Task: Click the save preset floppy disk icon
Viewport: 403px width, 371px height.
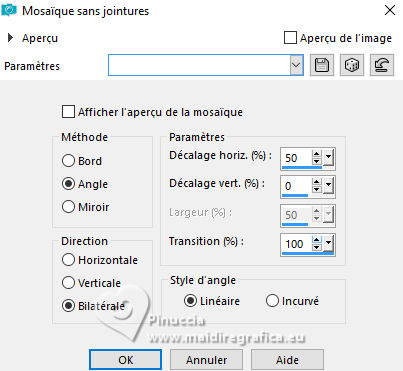Action: (x=322, y=65)
